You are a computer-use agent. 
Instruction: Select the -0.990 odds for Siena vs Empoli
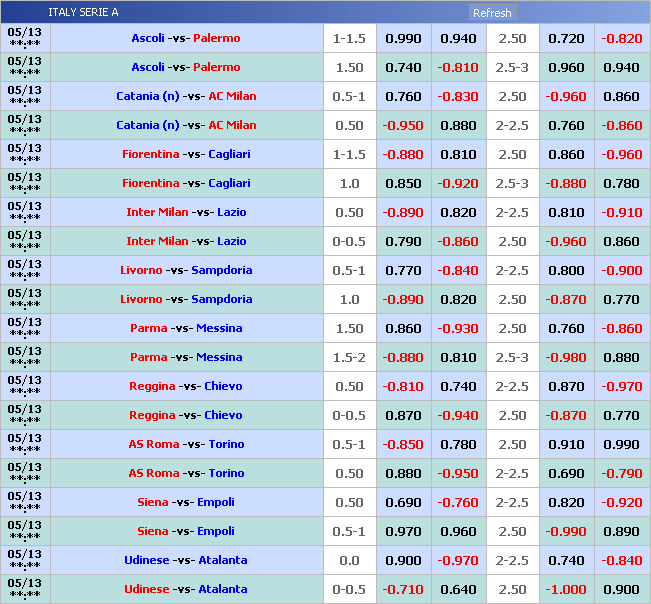click(x=567, y=531)
